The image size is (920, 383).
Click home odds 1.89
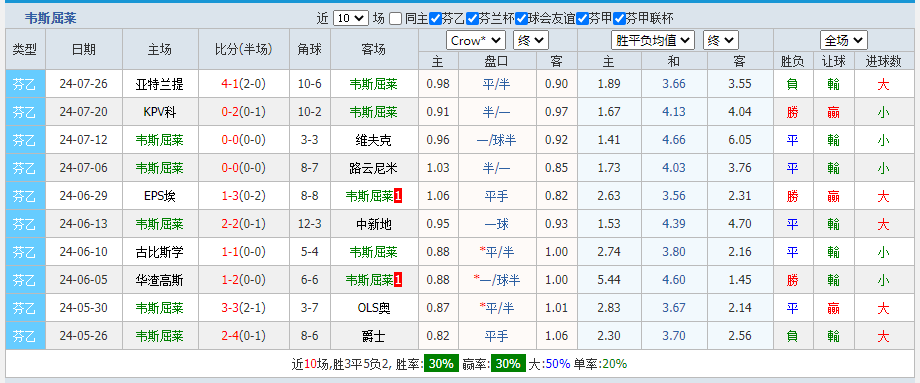pos(609,84)
